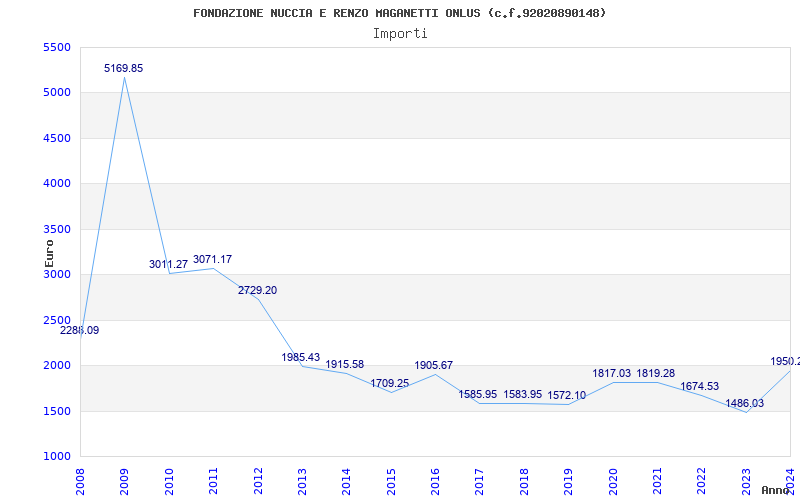Image resolution: width=800 pixels, height=500 pixels.
Task: Click the y-axis tick 4000
Action: [57, 184]
